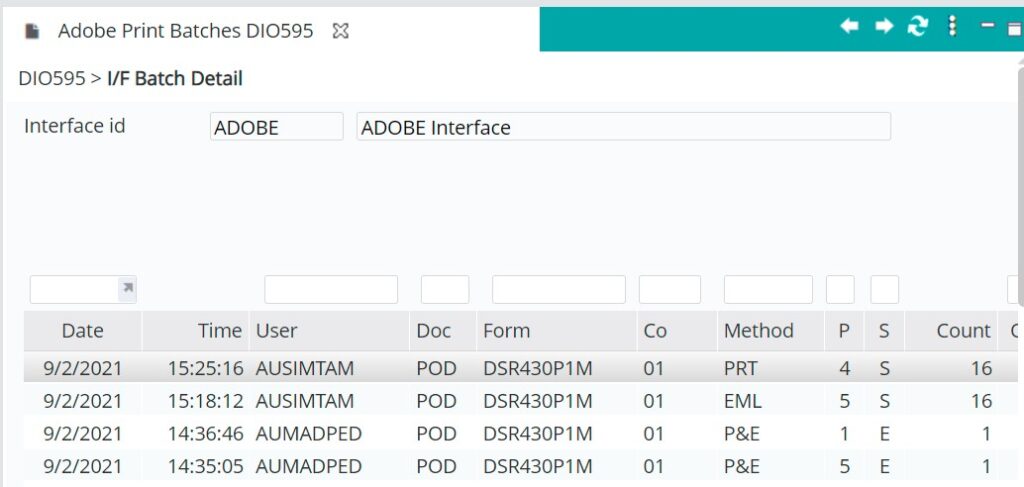
Task: Click P value 4 in the PRT row
Action: 844,369
